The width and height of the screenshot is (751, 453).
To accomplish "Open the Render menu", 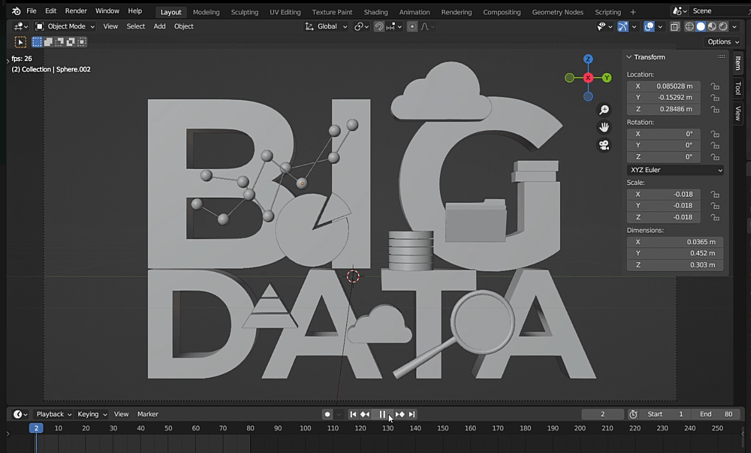I will 76,11.
